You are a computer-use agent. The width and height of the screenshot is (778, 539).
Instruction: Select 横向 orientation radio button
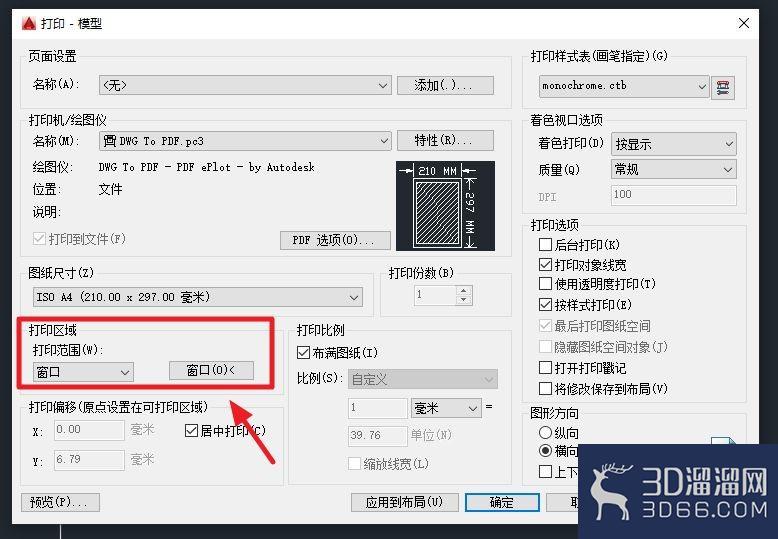(x=545, y=451)
